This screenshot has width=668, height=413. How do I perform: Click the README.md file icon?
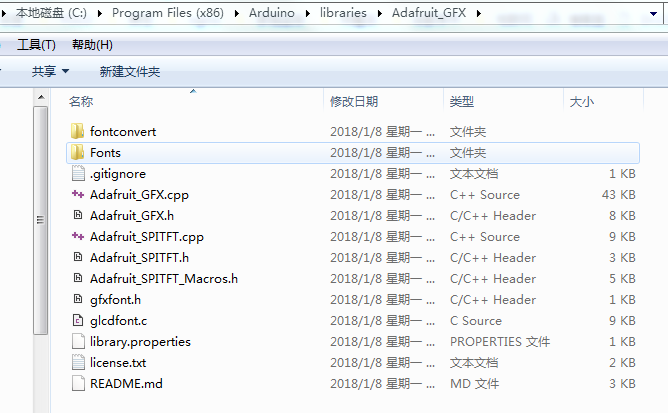(78, 383)
